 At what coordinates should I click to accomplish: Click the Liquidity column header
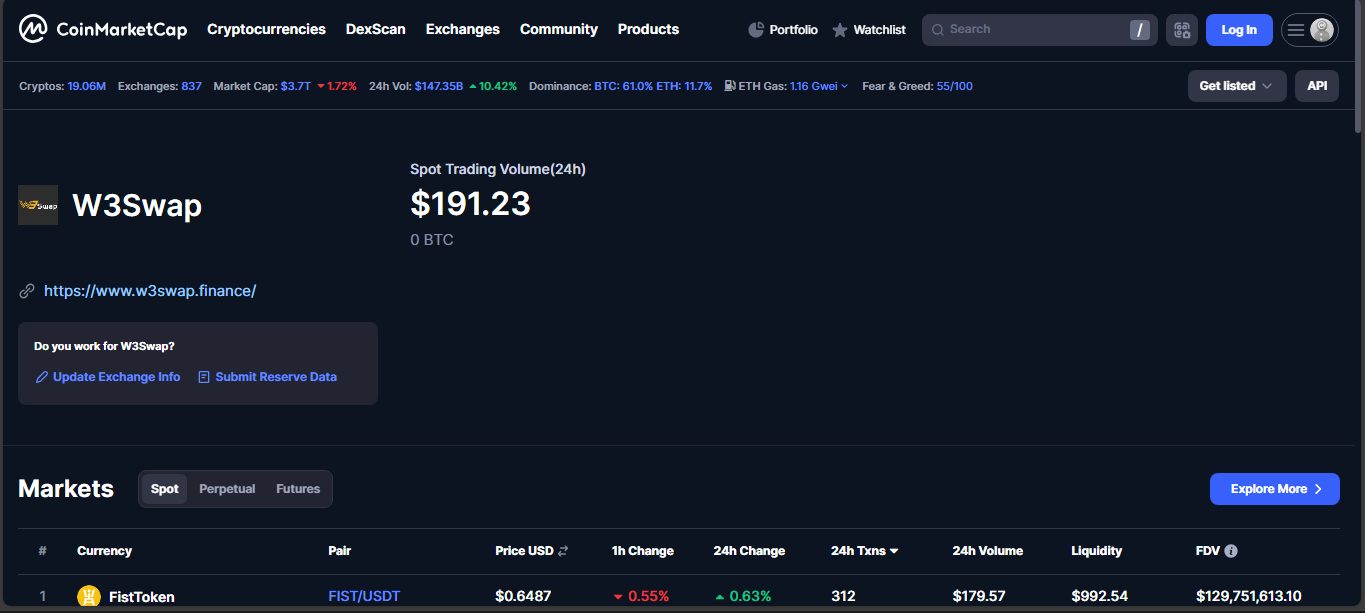coord(1096,551)
